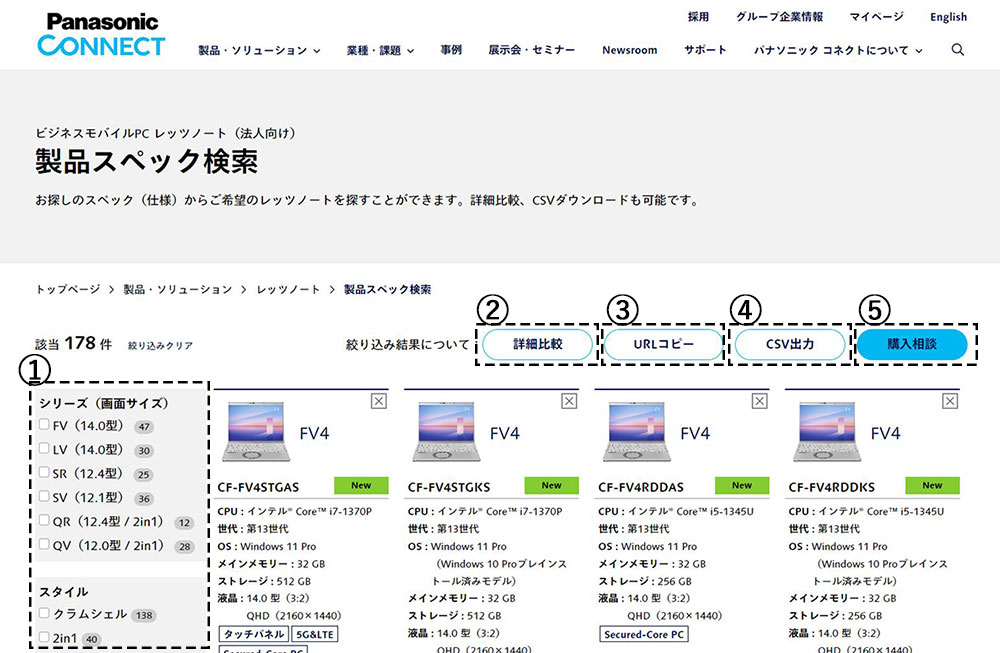Image resolution: width=1000 pixels, height=653 pixels.
Task: Go to the サポート menu item
Action: (x=705, y=49)
